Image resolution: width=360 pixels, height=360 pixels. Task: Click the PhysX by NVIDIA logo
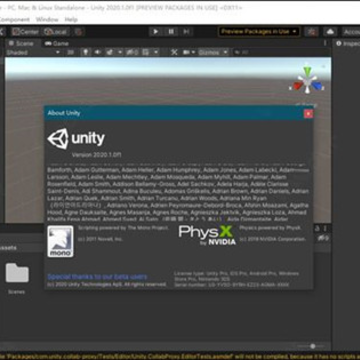[x=207, y=235]
